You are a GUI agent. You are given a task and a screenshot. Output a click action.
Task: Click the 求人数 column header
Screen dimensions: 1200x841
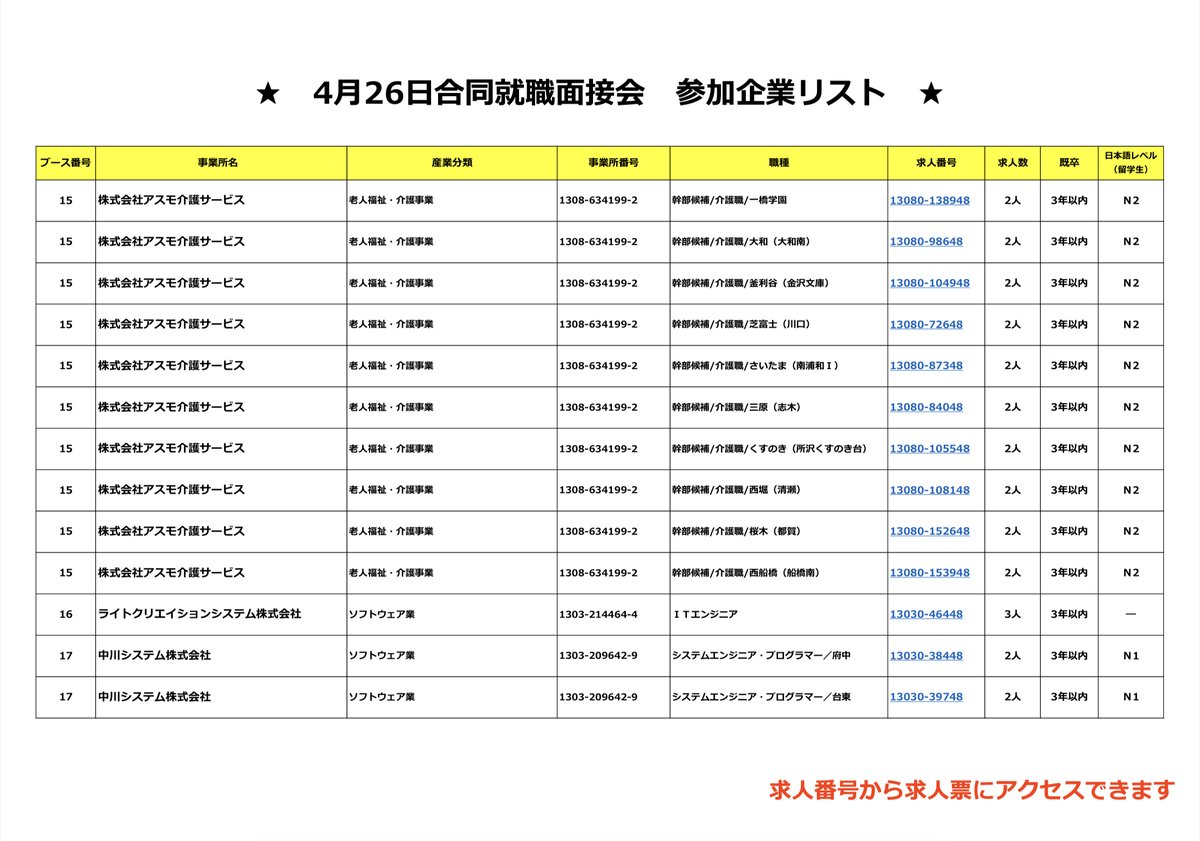1012,162
